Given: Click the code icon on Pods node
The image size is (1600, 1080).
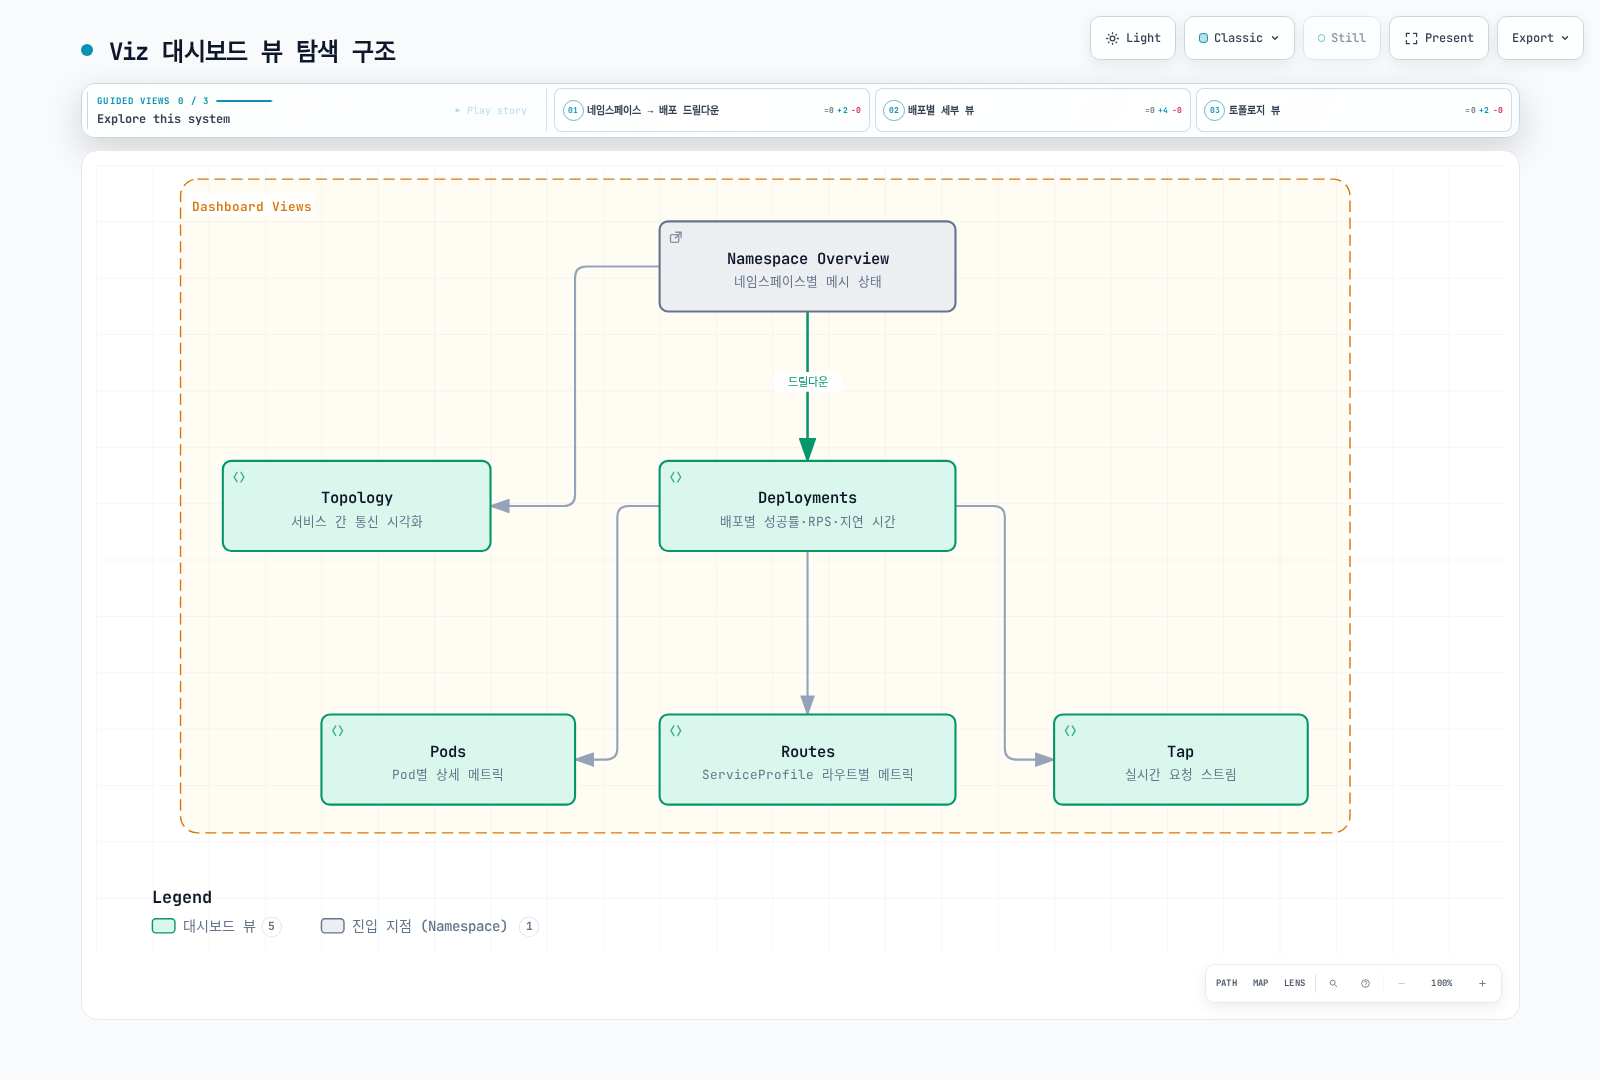Looking at the screenshot, I should [x=338, y=731].
